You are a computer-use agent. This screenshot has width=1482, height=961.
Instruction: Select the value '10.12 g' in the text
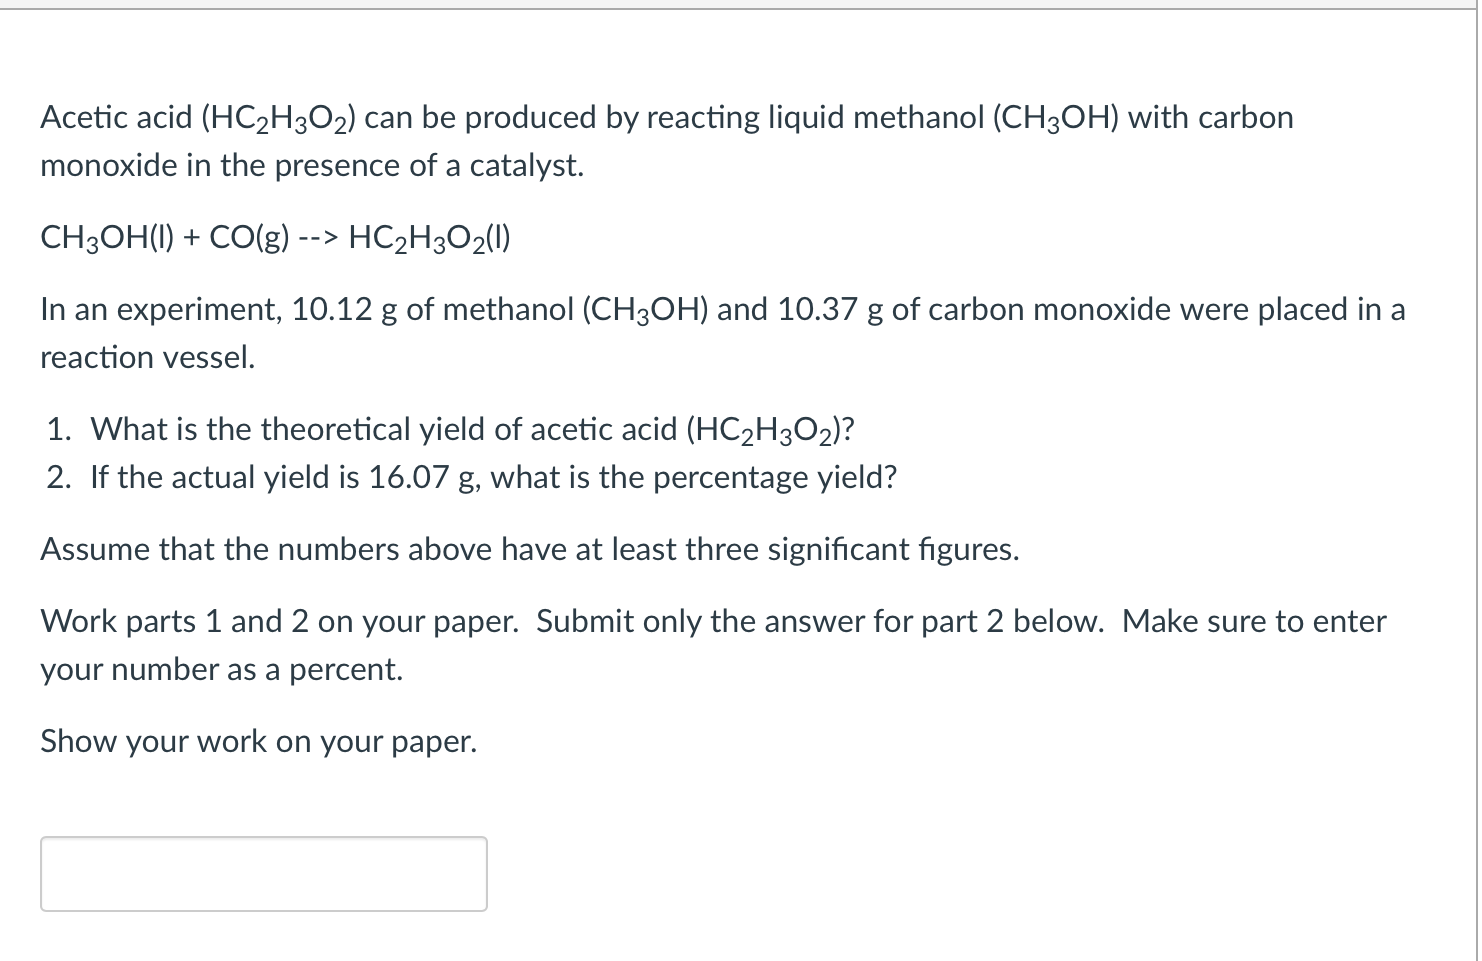345,309
